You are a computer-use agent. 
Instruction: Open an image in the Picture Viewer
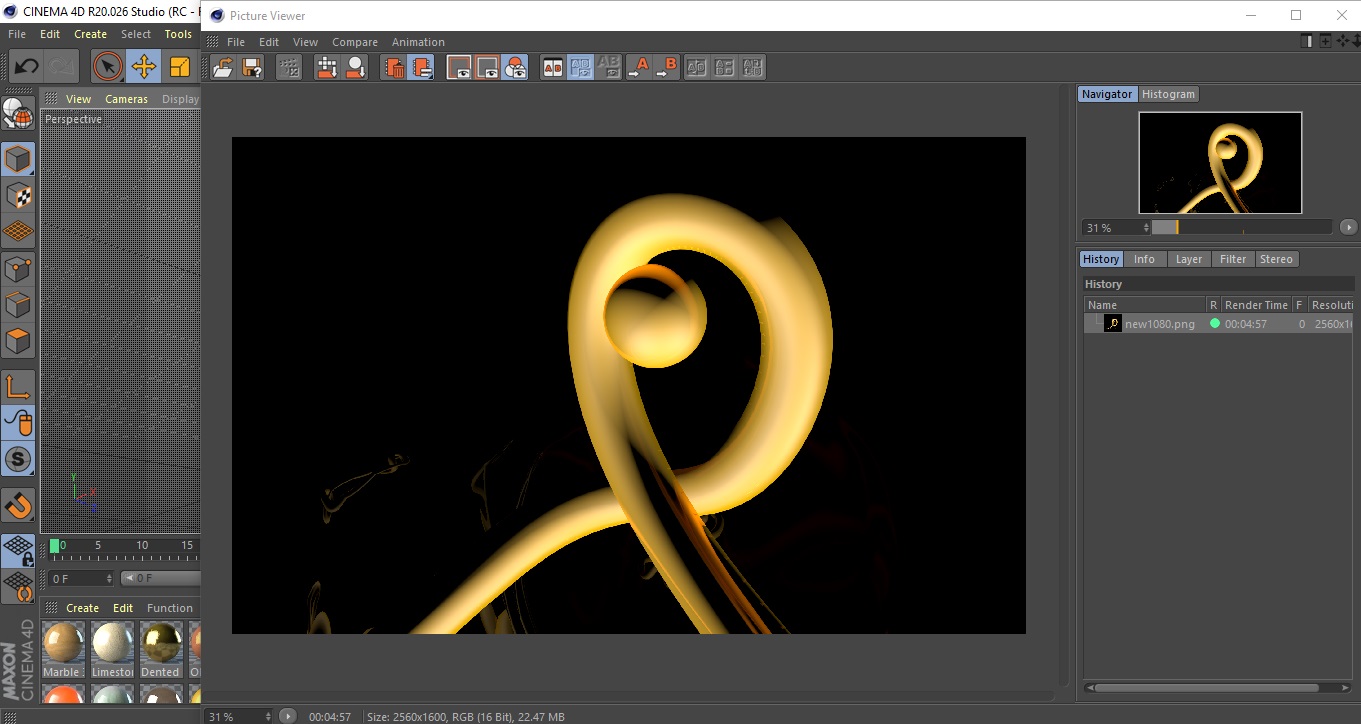tap(224, 68)
